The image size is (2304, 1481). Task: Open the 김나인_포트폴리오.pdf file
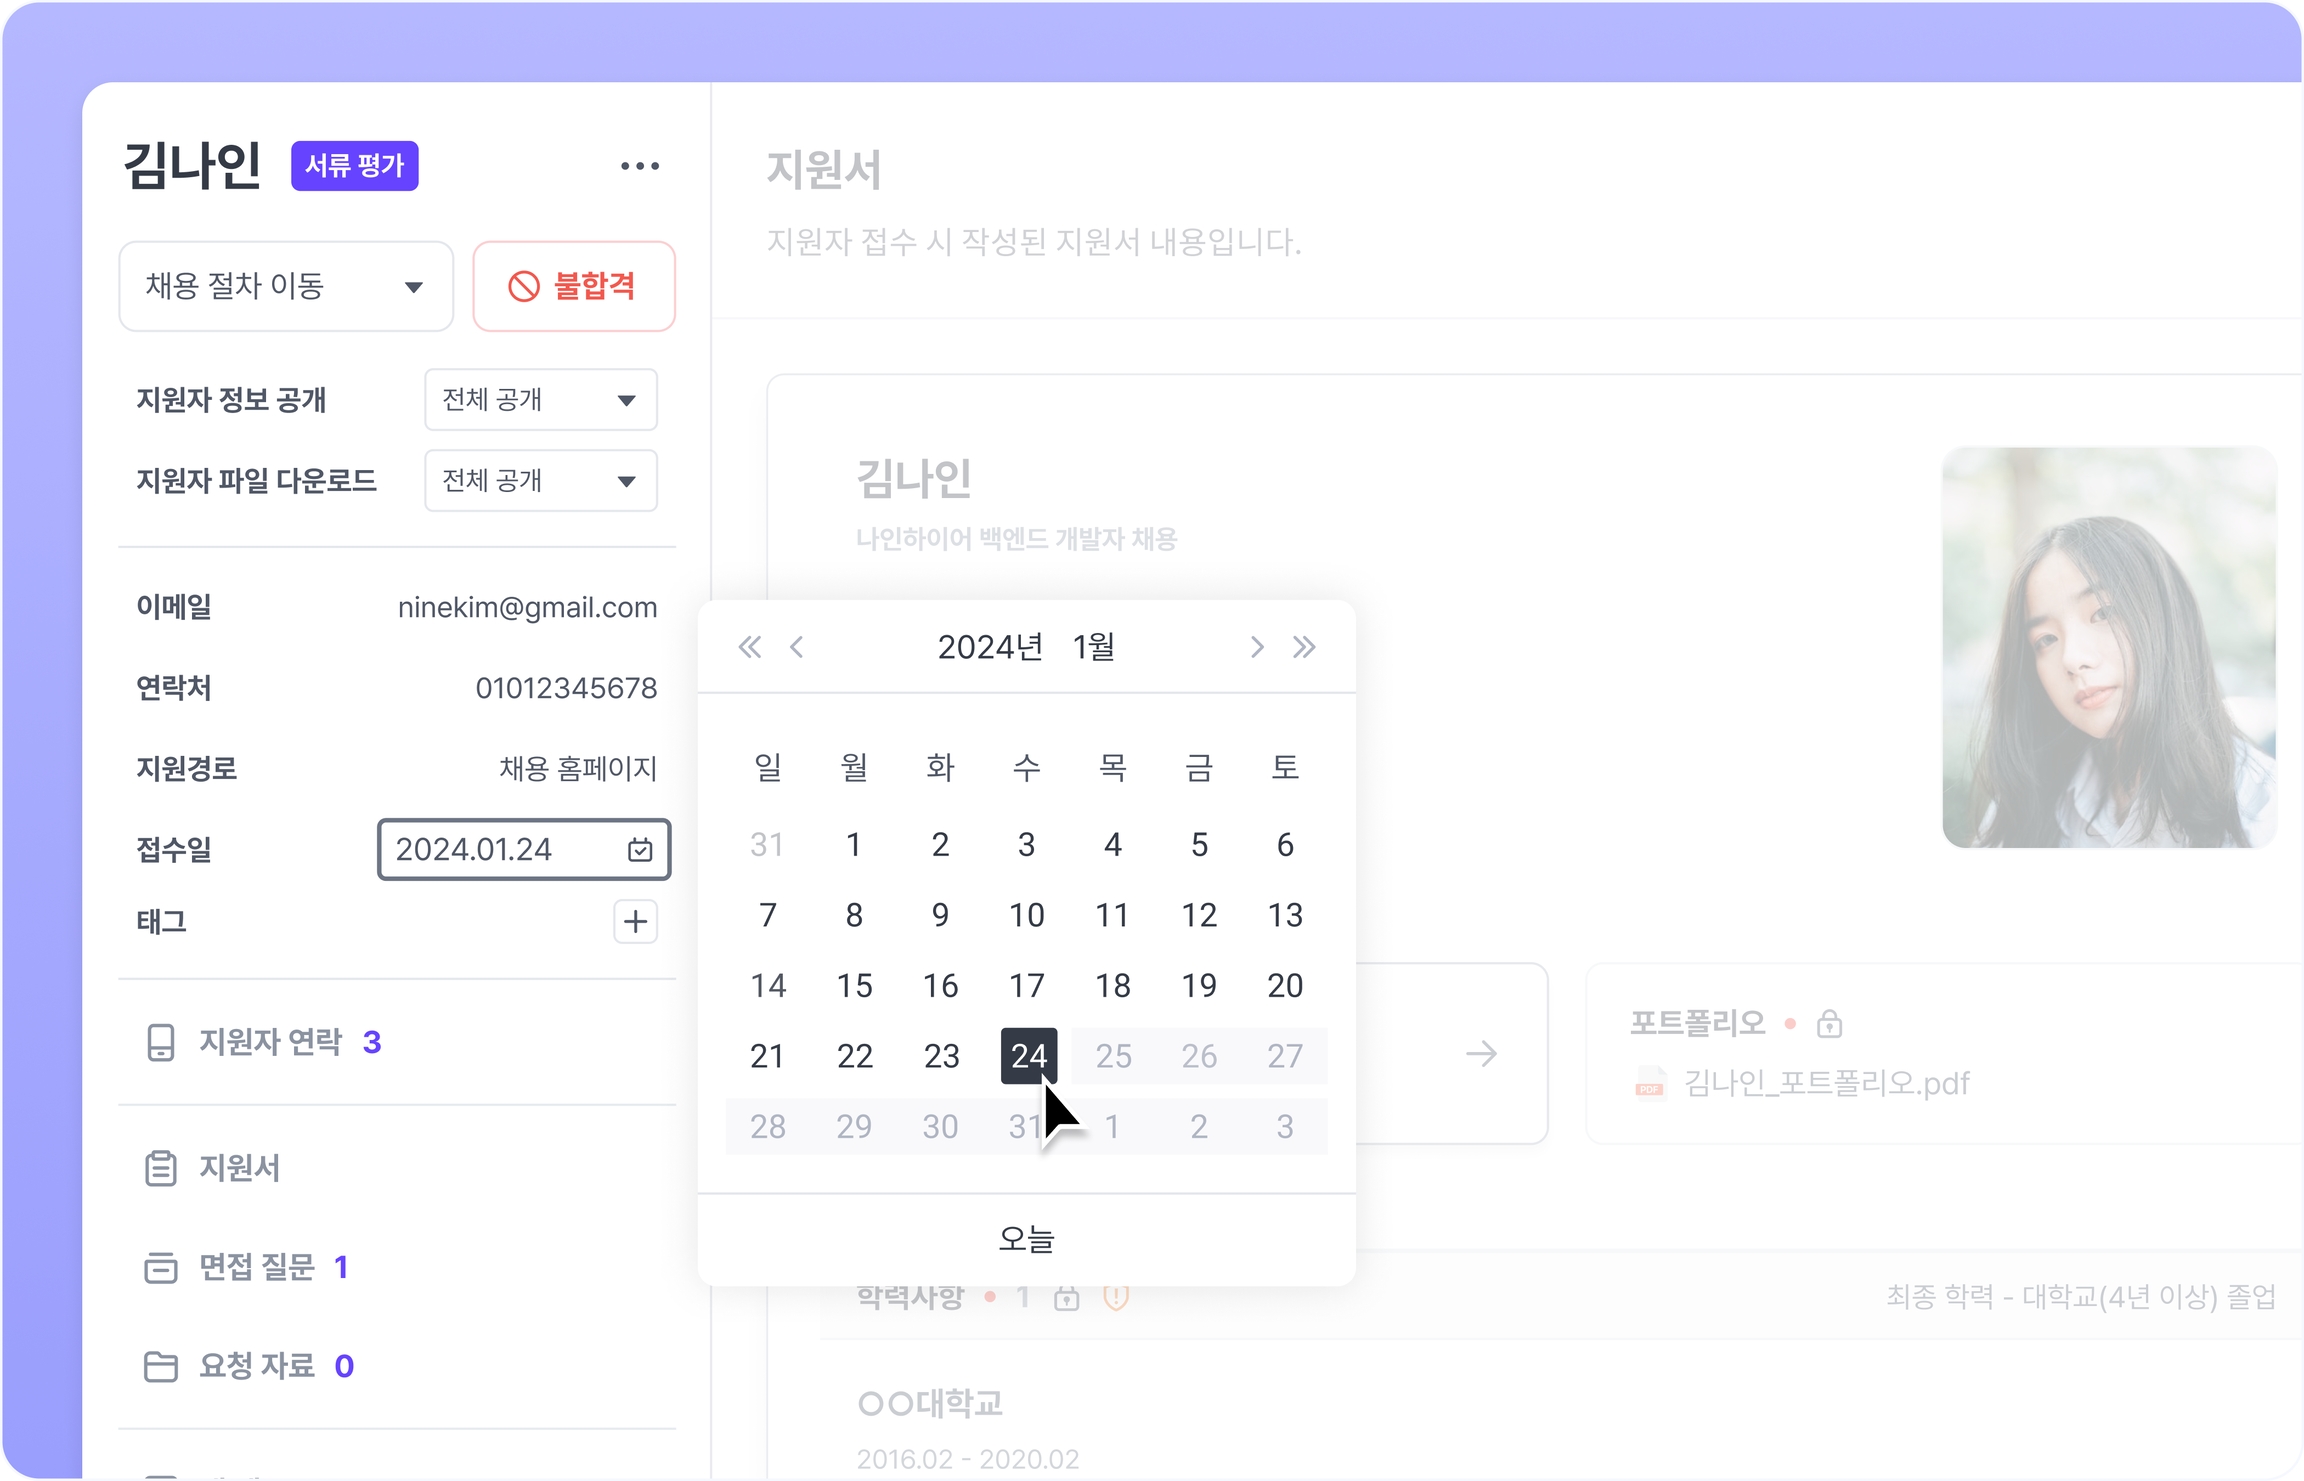pos(1825,1083)
